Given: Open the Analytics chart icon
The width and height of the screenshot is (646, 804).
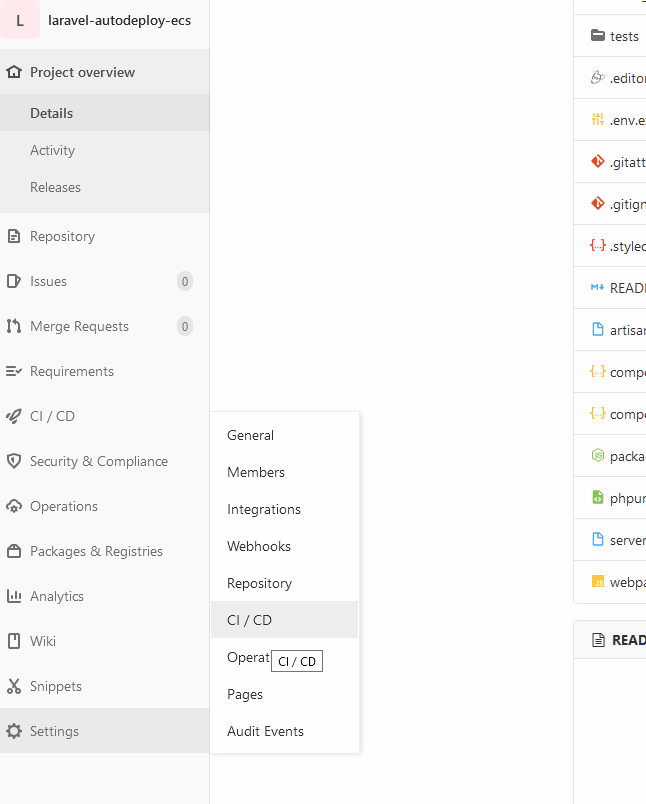Looking at the screenshot, I should click(x=16, y=596).
